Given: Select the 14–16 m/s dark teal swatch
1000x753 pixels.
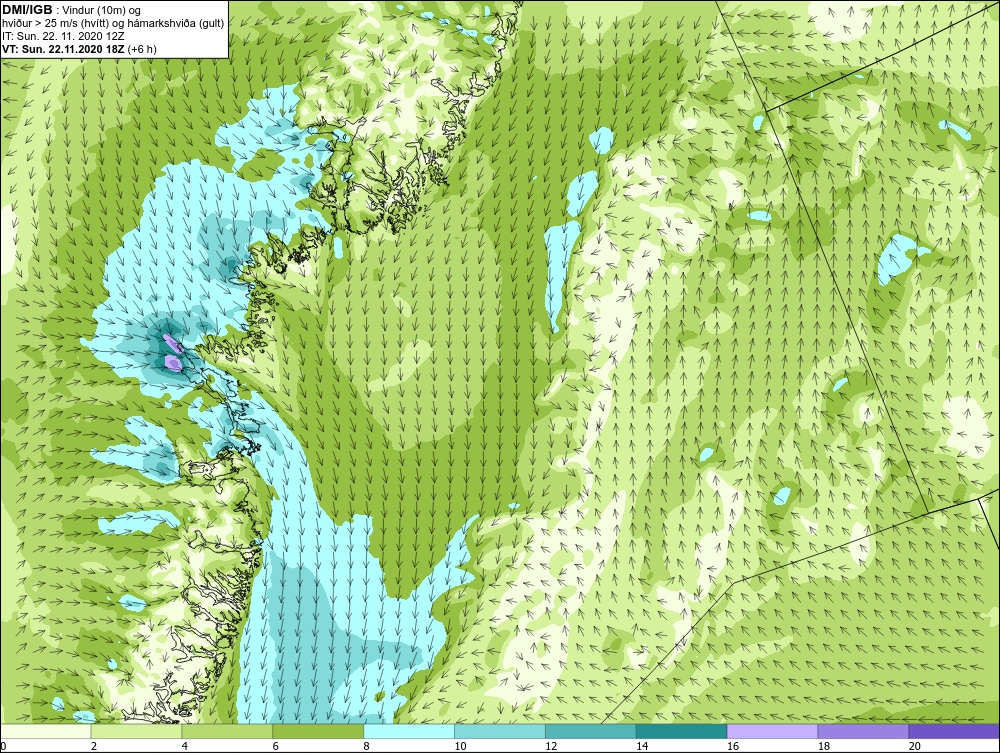Looking at the screenshot, I should pyautogui.click(x=682, y=731).
